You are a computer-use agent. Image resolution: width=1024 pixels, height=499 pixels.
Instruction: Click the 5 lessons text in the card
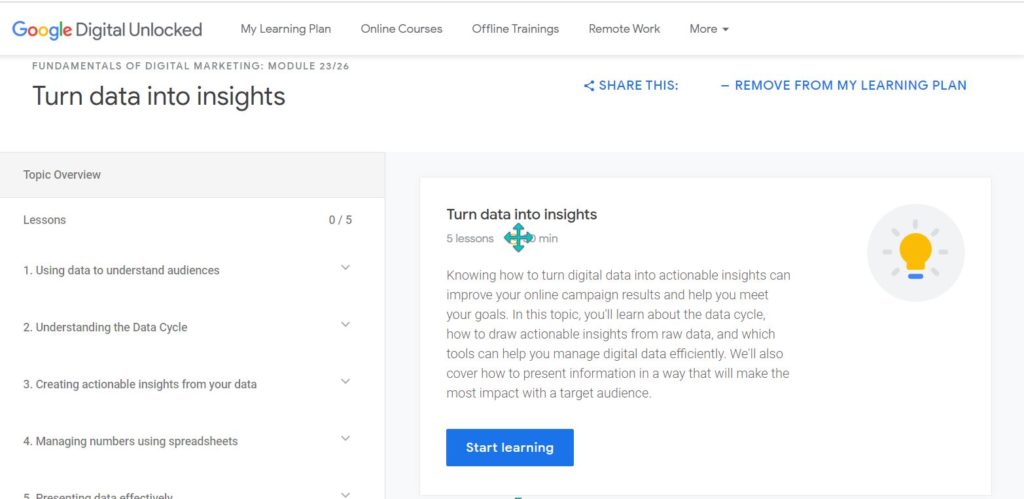[x=470, y=238]
